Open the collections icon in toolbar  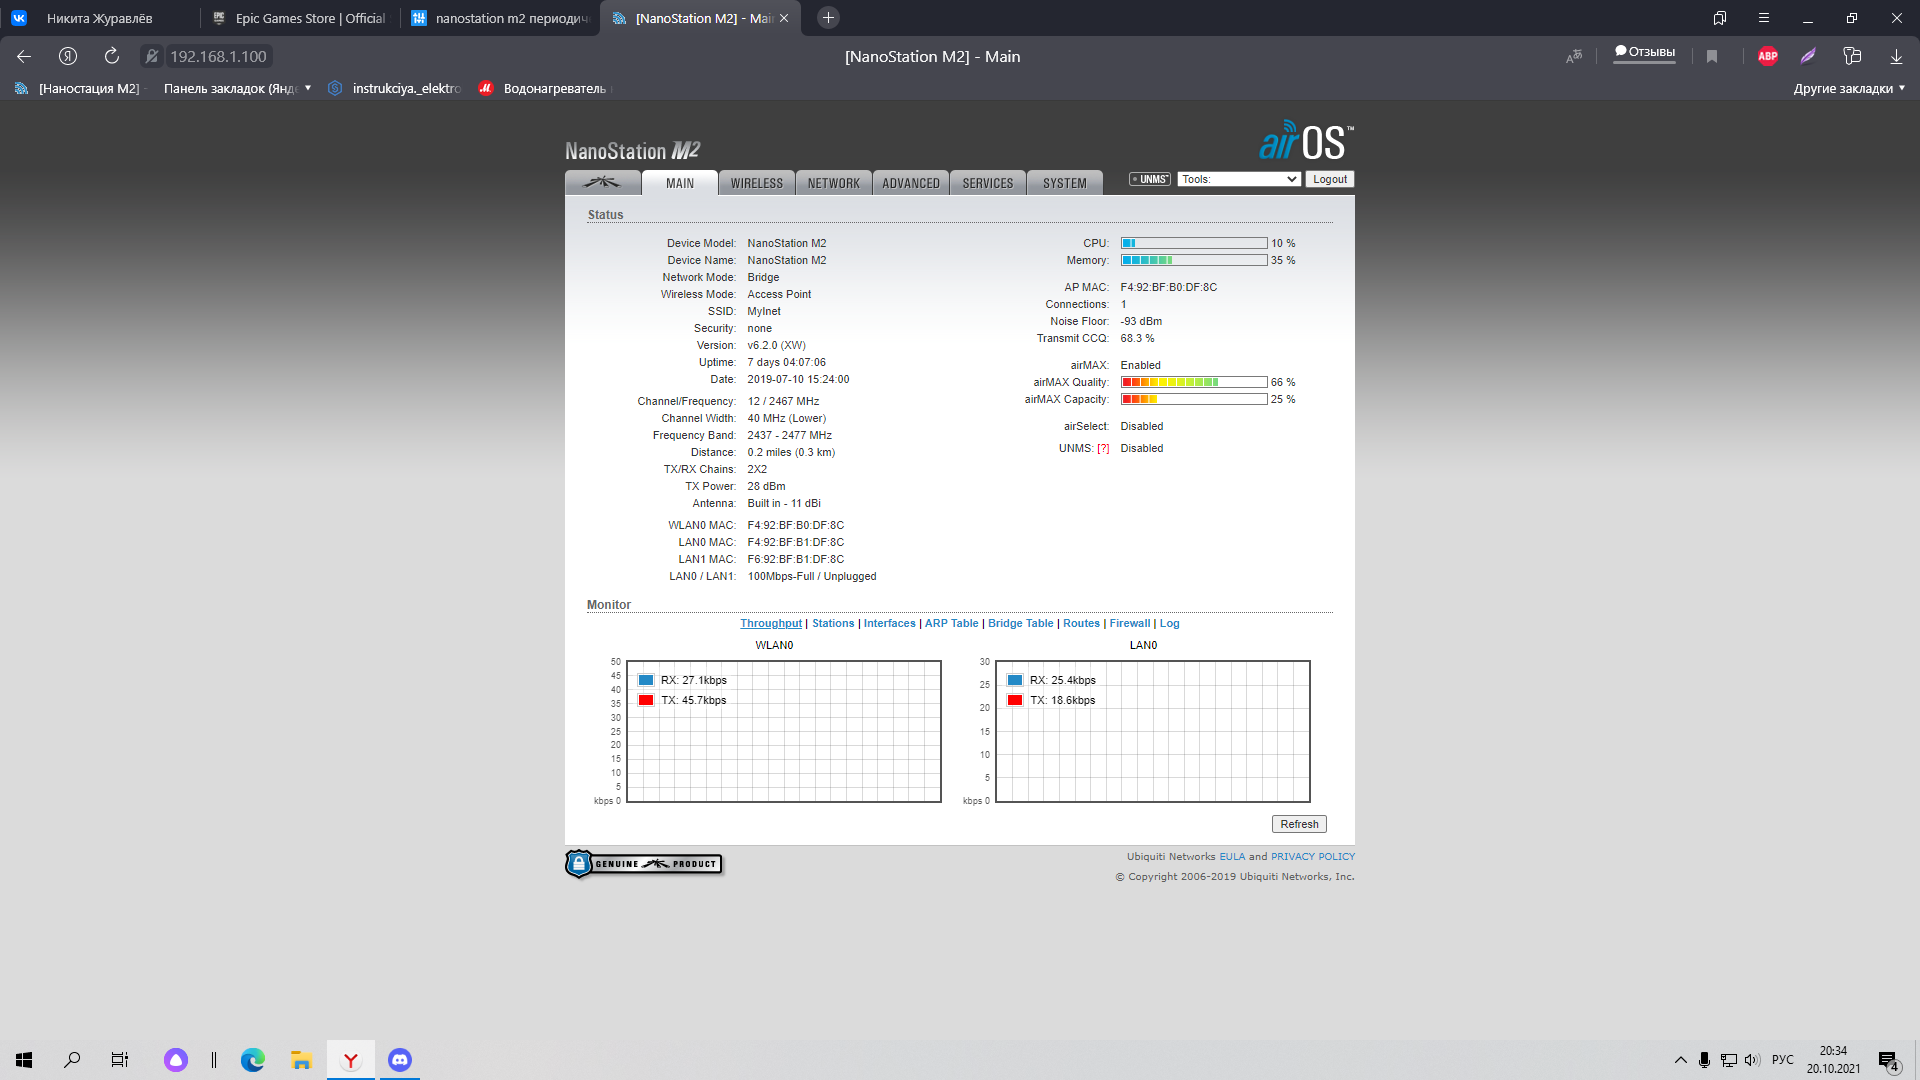1852,56
